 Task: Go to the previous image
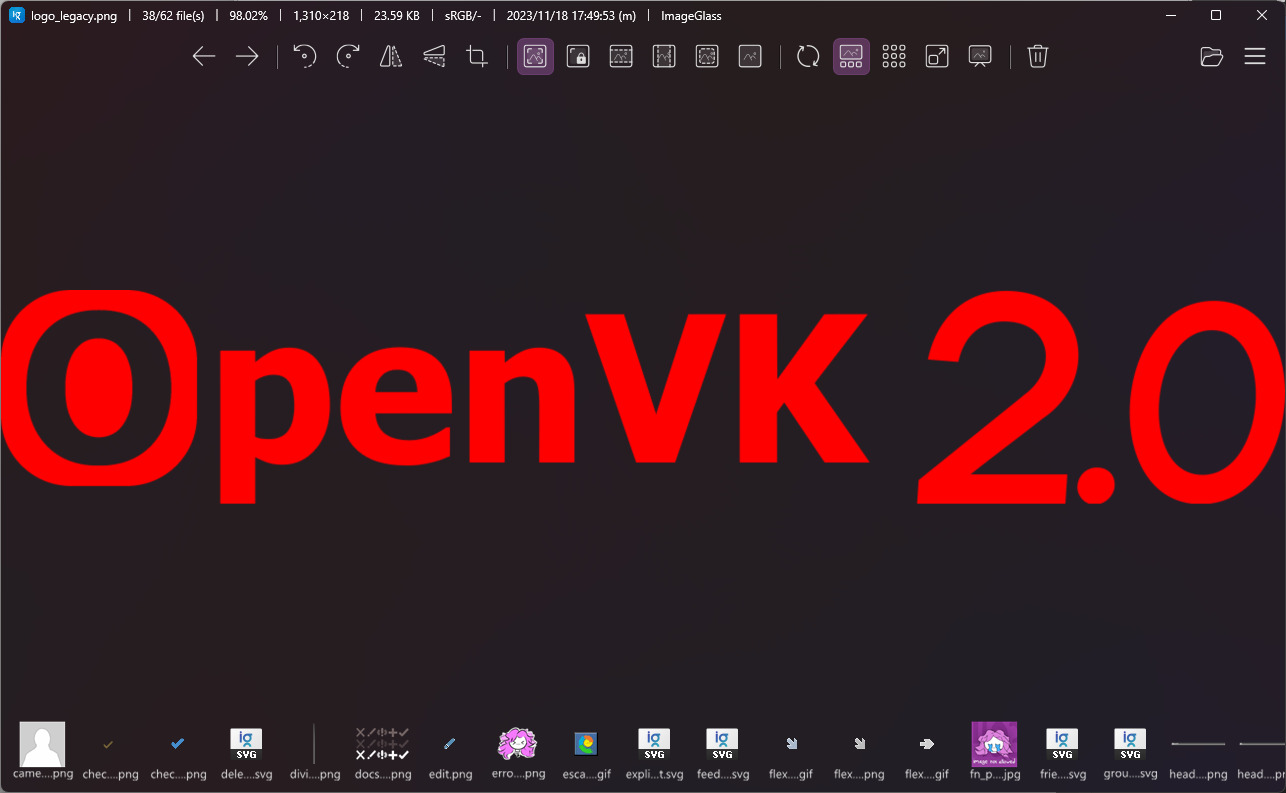click(x=204, y=57)
